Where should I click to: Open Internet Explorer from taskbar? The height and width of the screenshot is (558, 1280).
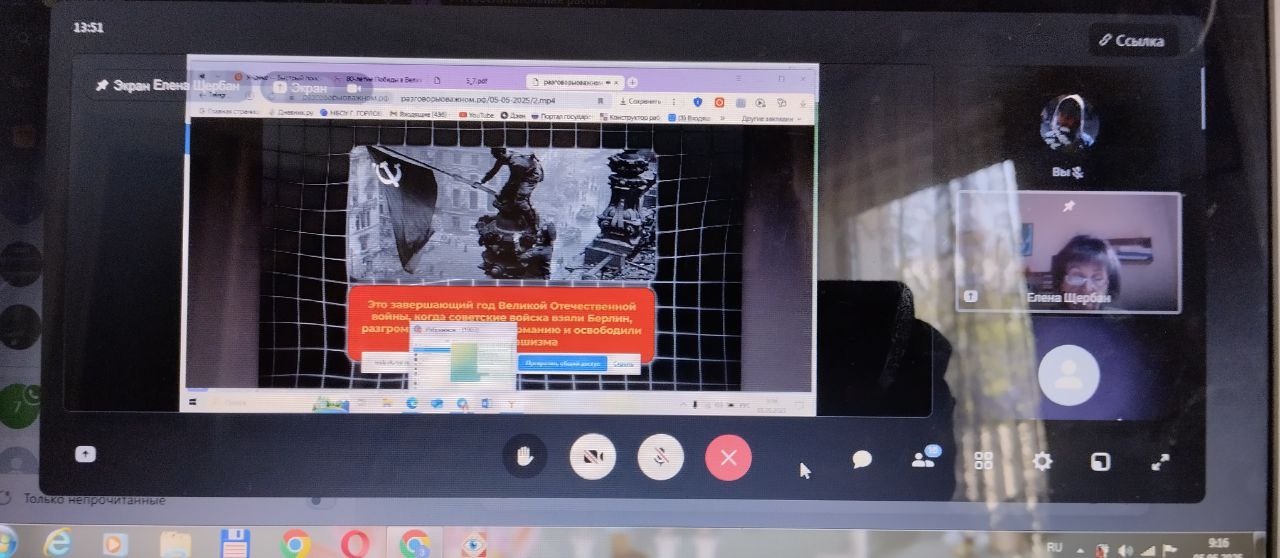[57, 543]
